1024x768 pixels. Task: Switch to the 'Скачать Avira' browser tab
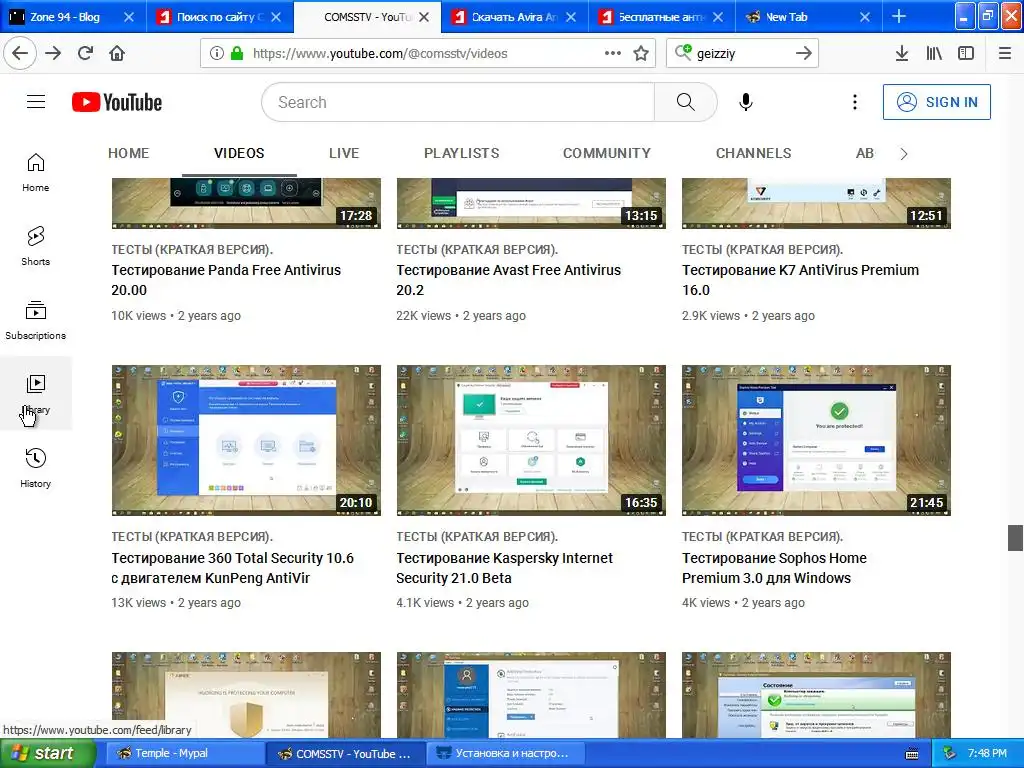tap(513, 17)
